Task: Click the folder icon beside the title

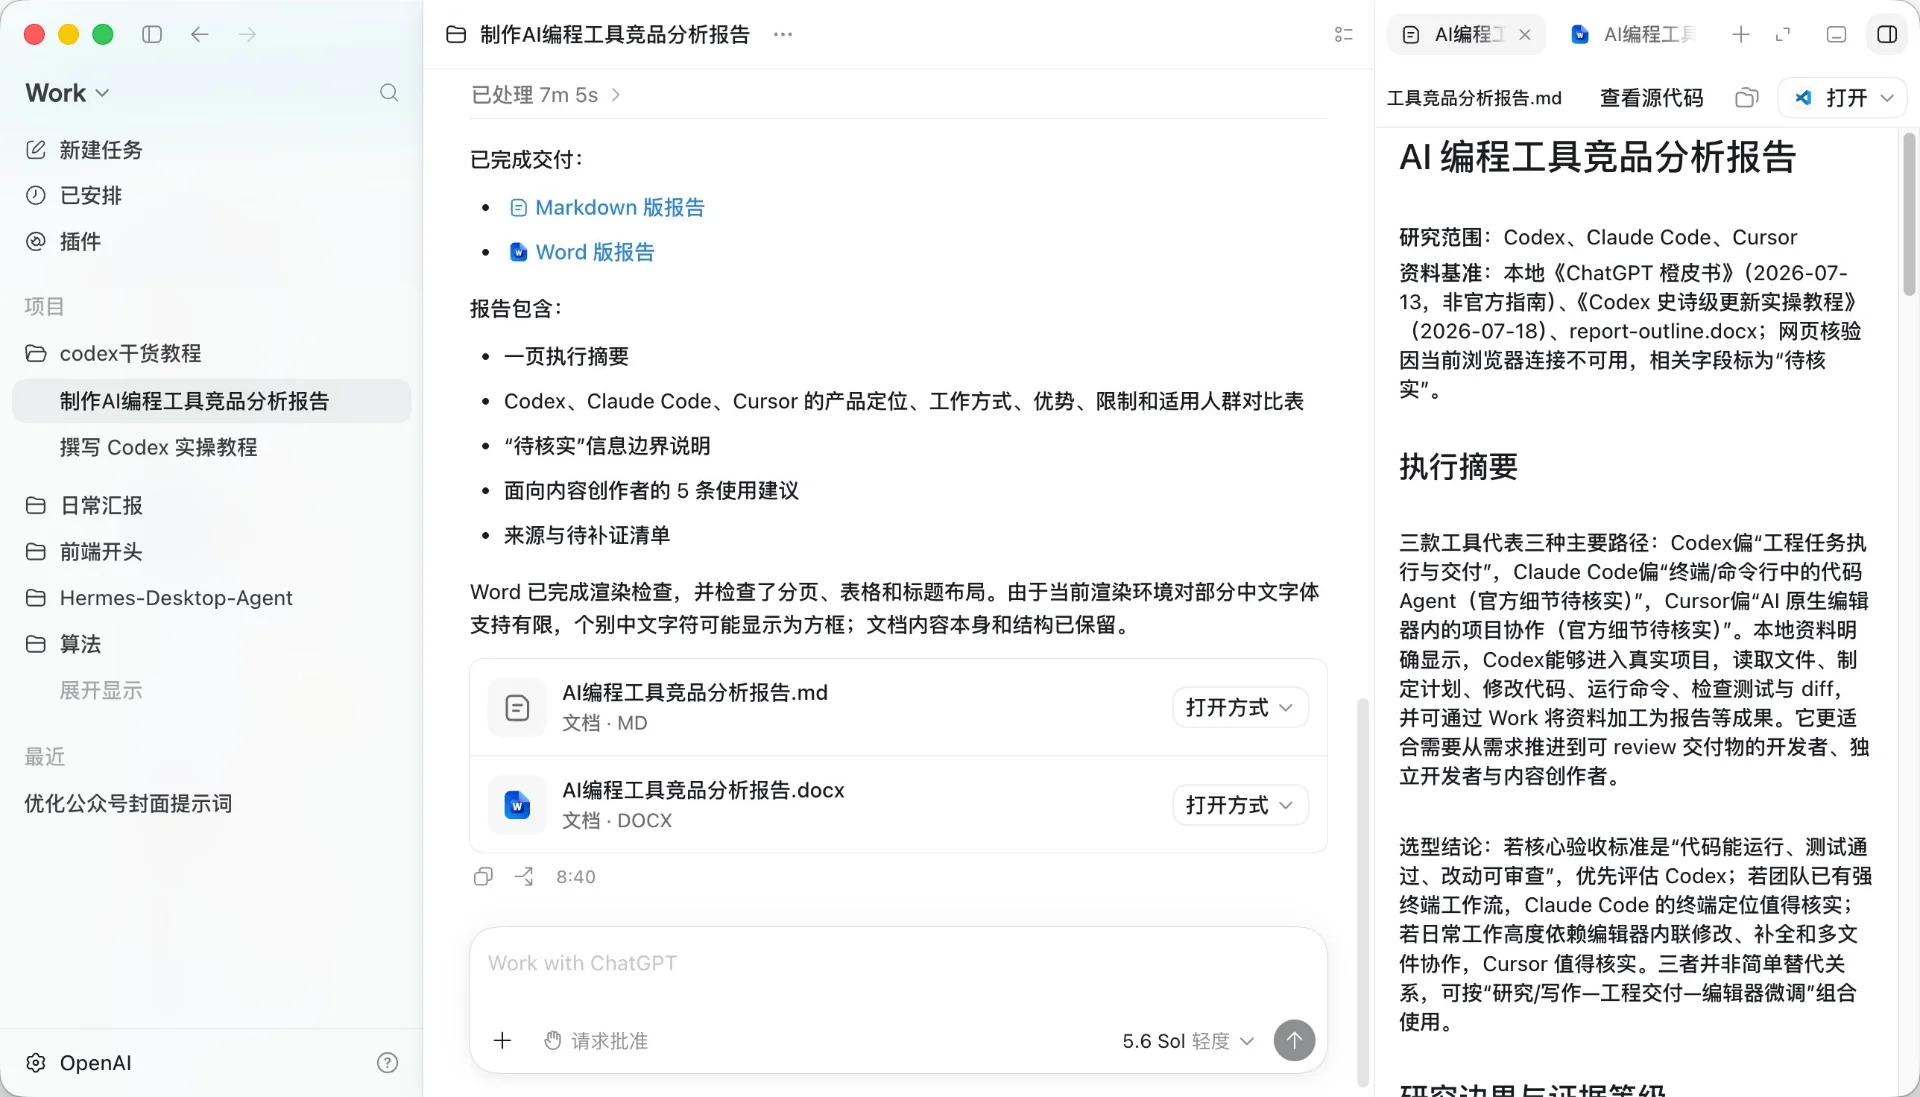Action: tap(456, 34)
